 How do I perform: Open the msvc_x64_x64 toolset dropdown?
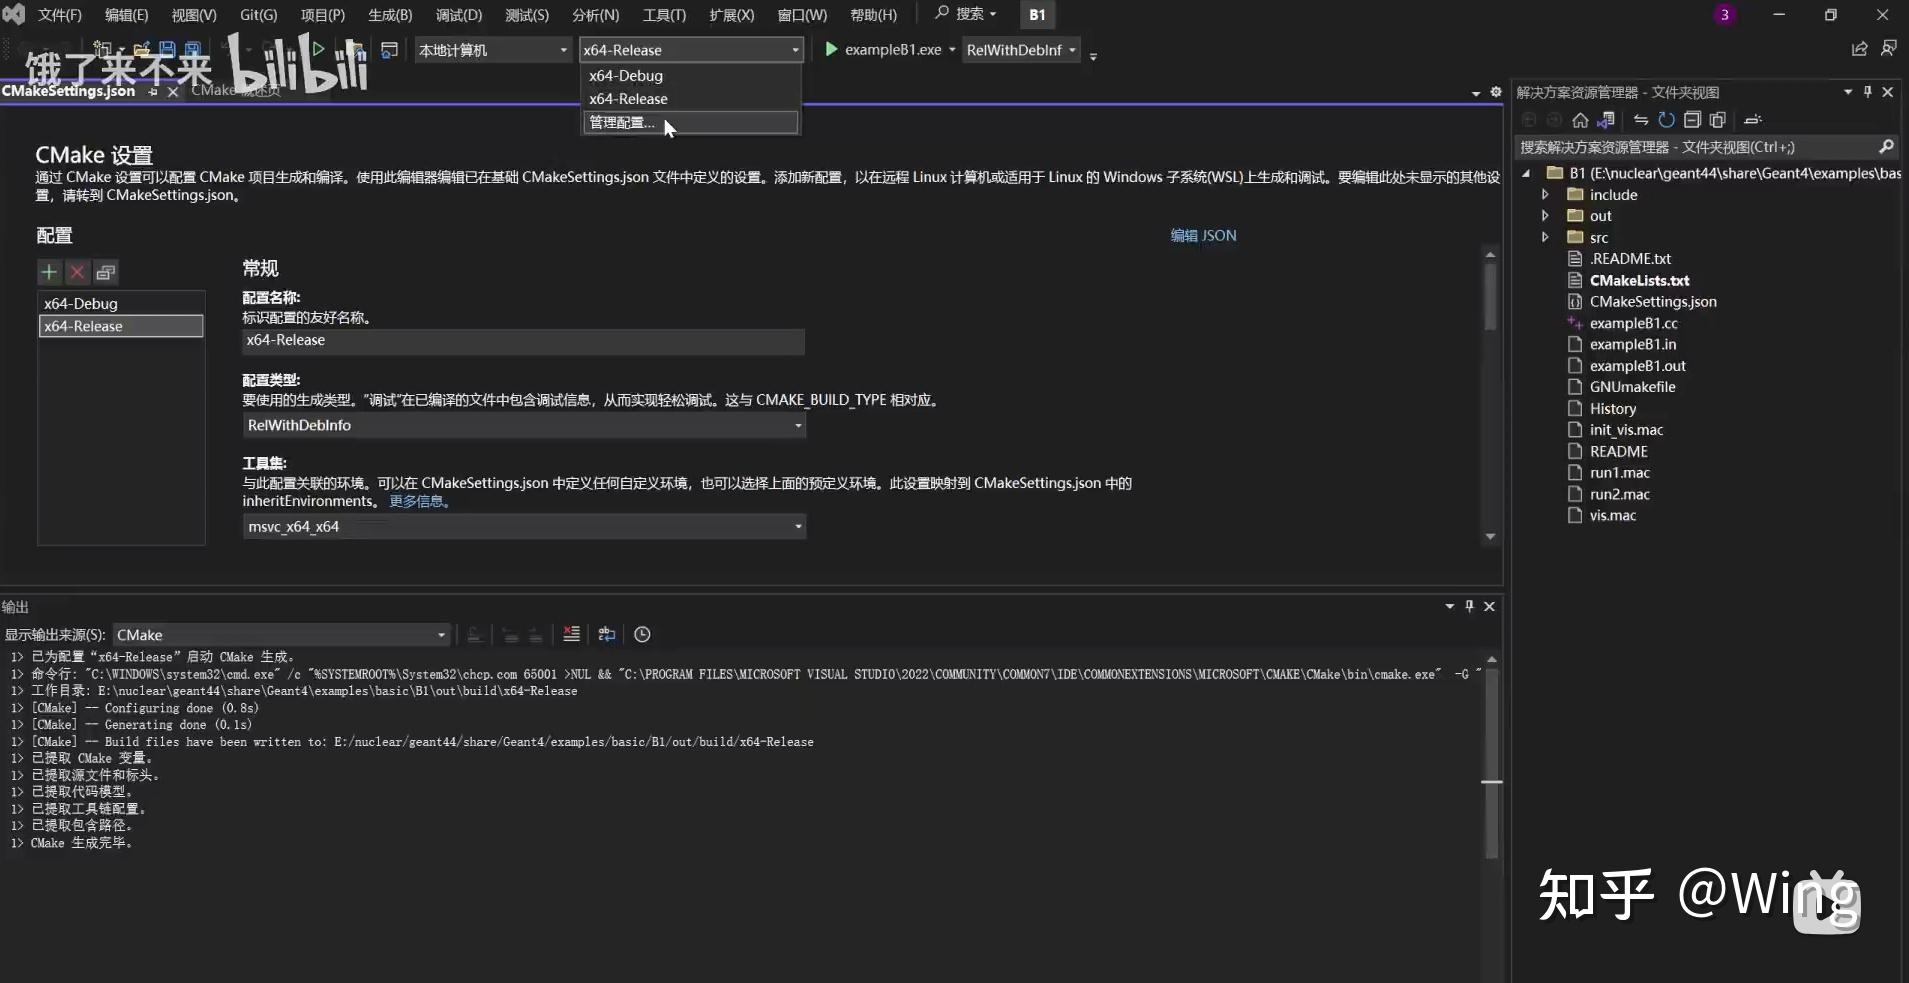pos(796,527)
